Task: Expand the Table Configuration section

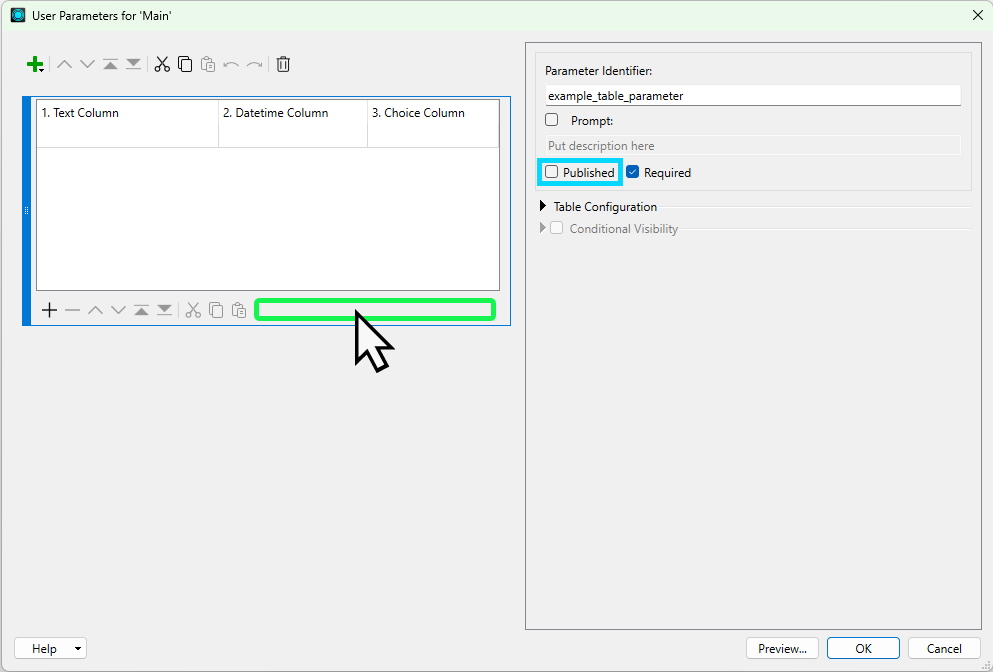Action: [x=543, y=207]
